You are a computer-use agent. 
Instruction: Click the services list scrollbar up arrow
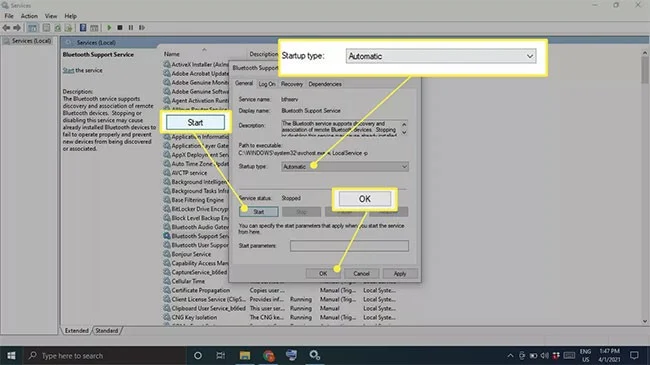(645, 53)
